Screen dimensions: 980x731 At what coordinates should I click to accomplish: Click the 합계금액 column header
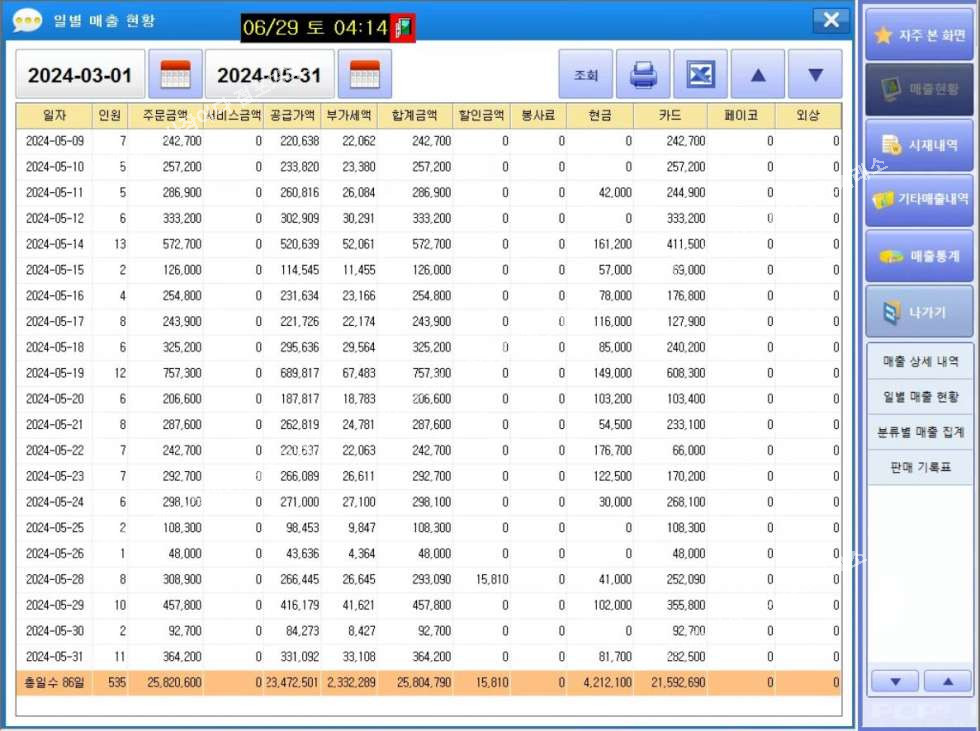click(415, 115)
